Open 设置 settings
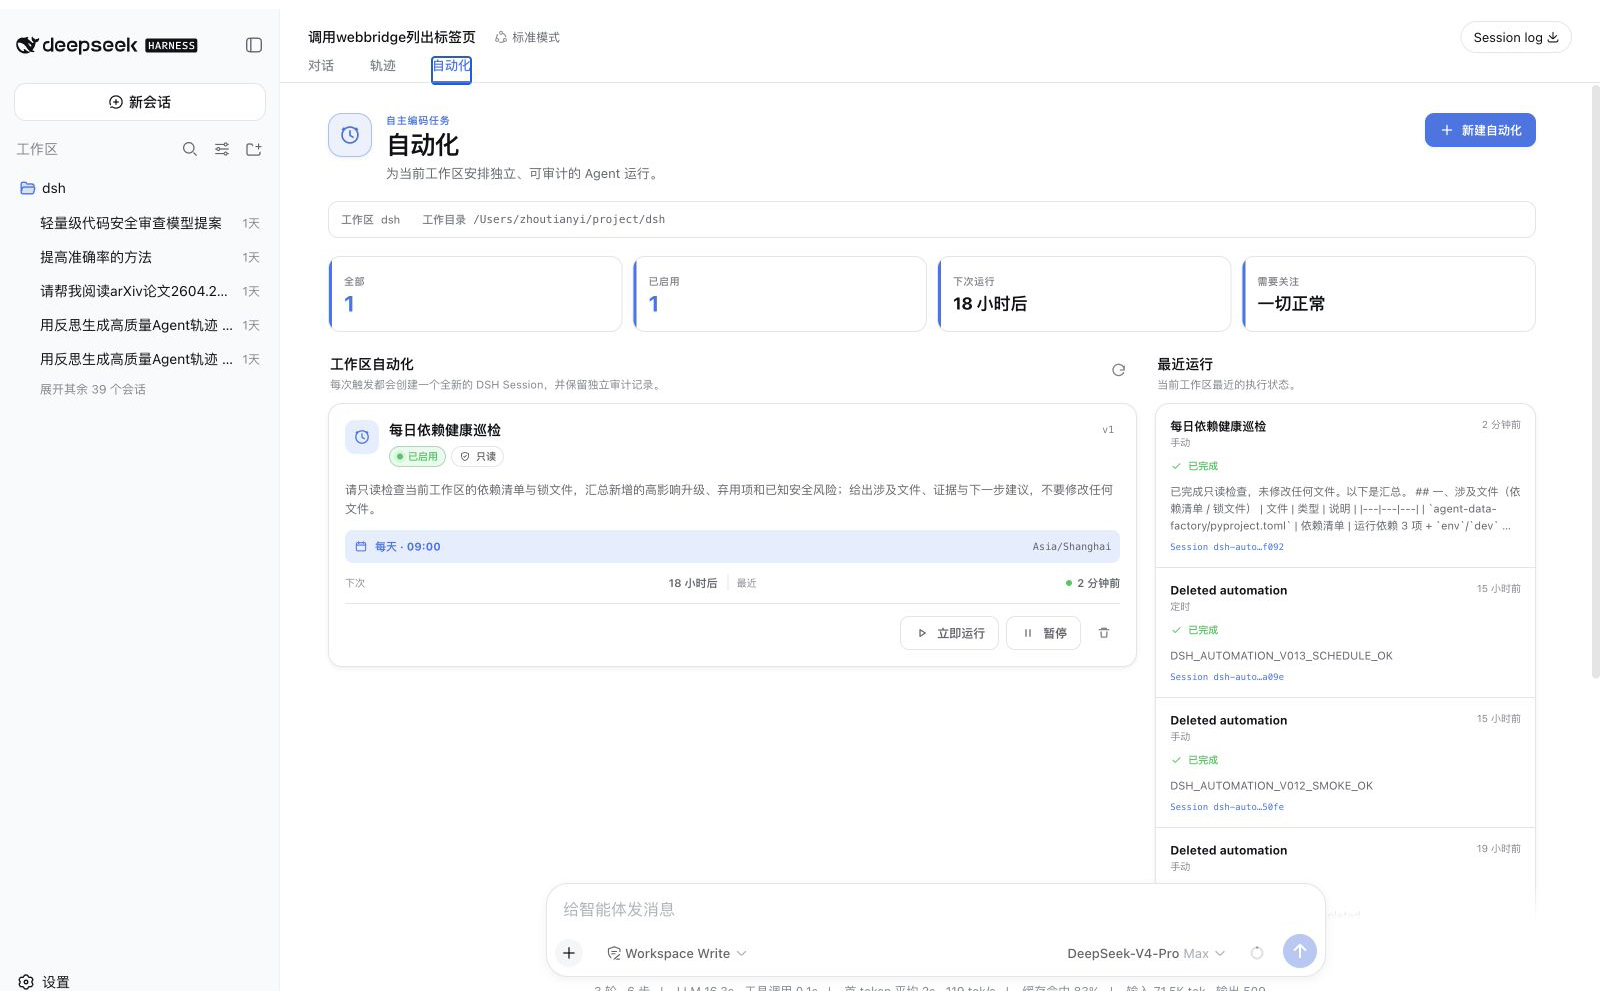Viewport: 1600px width, 1000px height. coord(44,982)
